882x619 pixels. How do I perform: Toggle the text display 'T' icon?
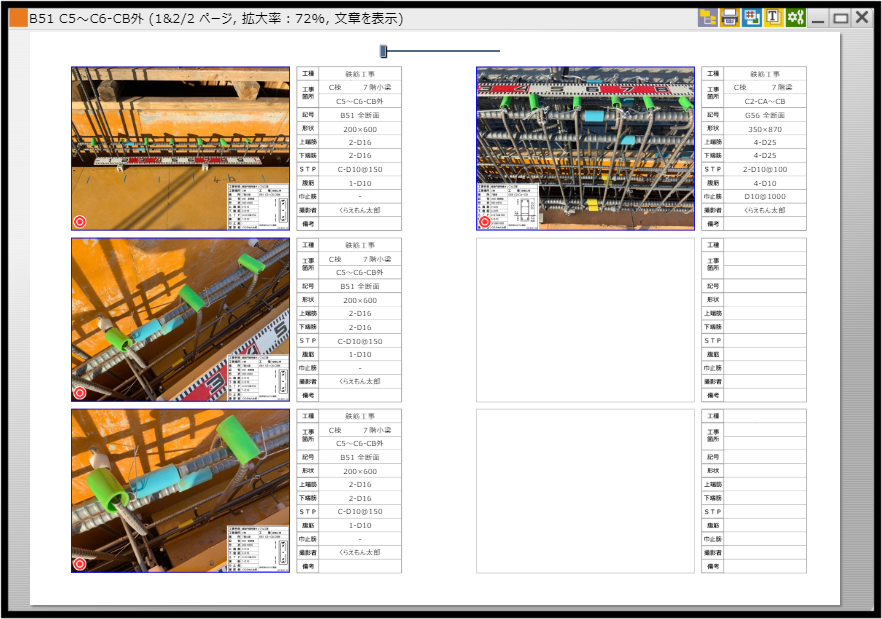tap(773, 17)
